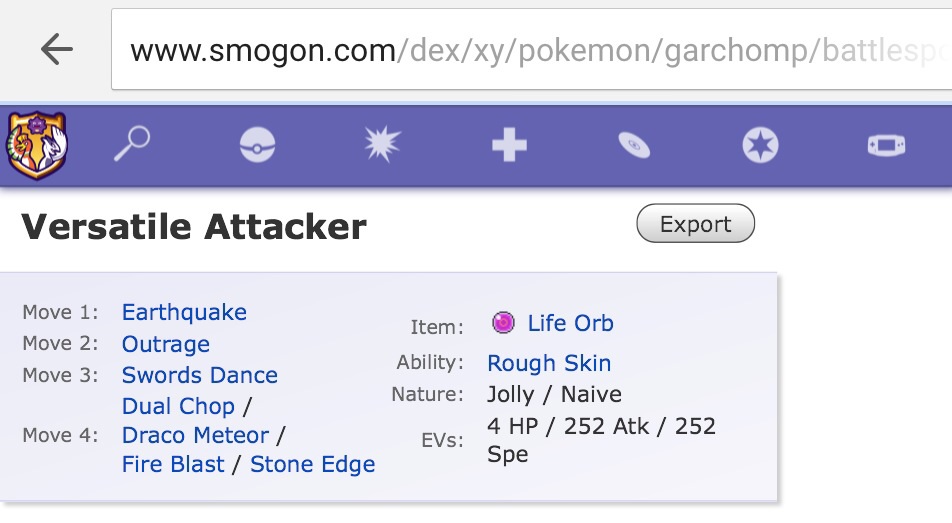Go back using the browser back arrow
Screen dimensions: 952x523
pos(56,49)
